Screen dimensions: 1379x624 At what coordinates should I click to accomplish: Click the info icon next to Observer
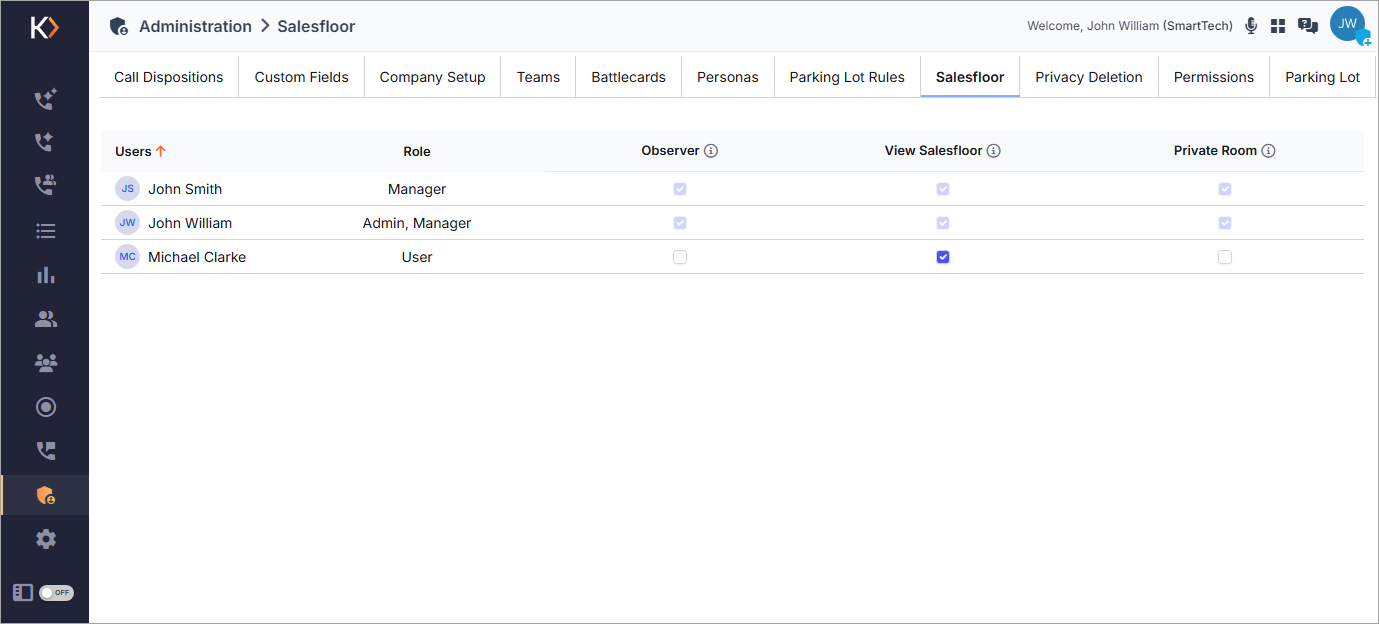tap(711, 151)
